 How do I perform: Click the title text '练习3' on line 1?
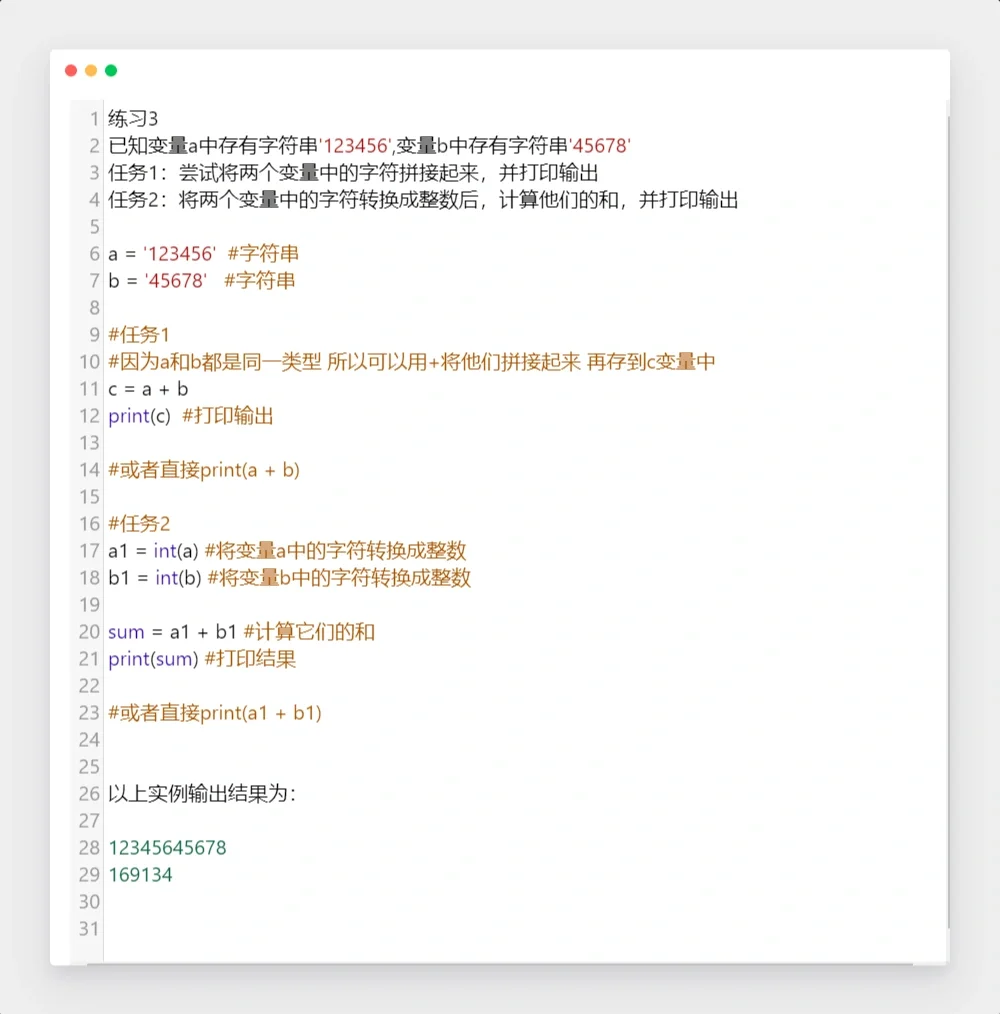133,118
